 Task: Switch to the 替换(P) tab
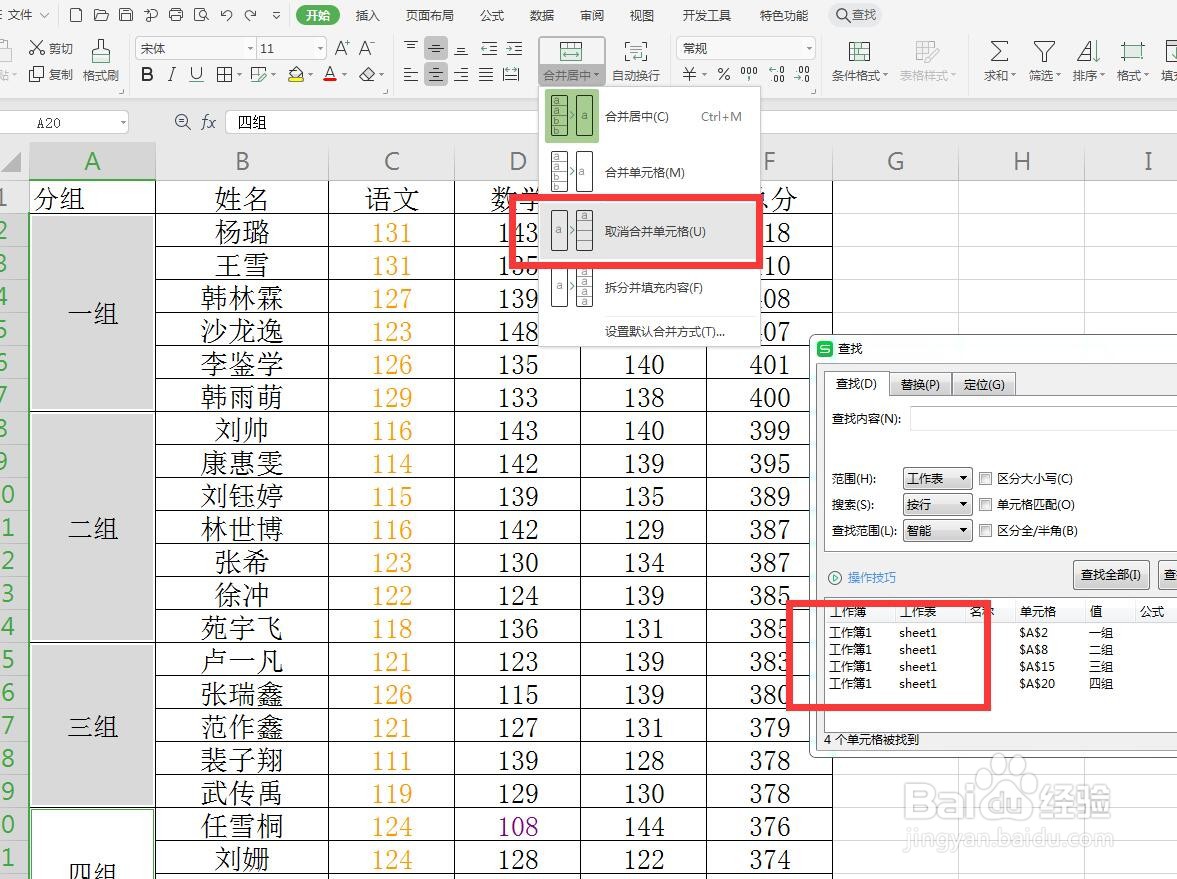919,383
